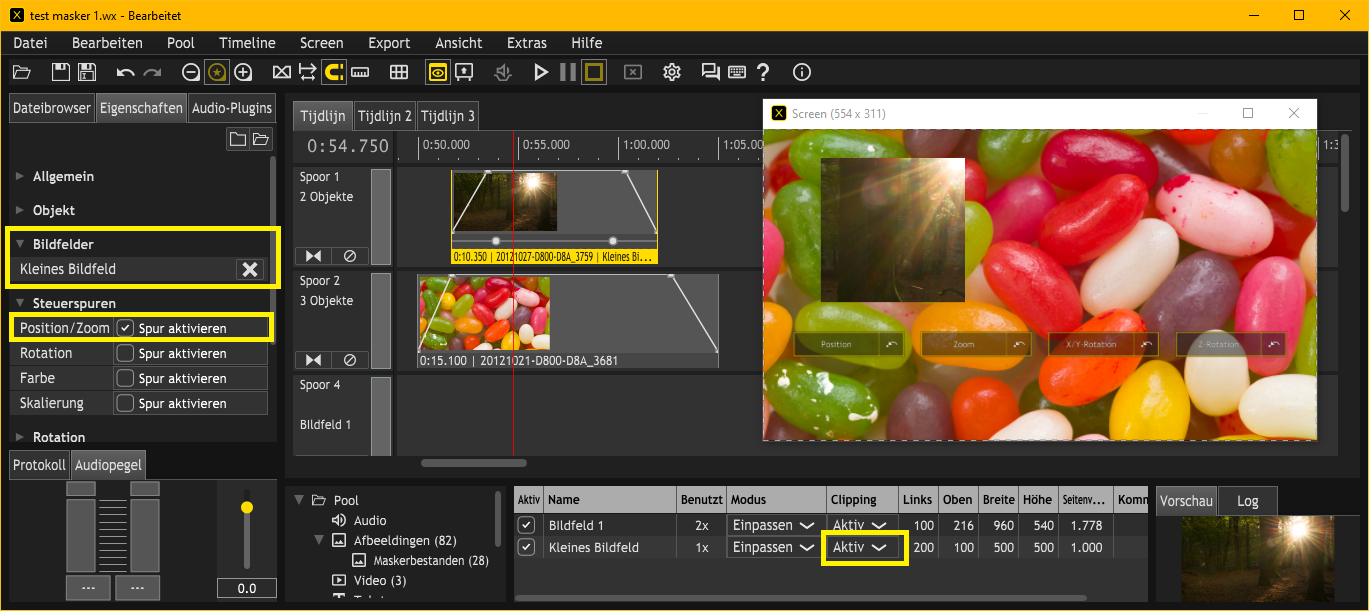This screenshot has height=611, width=1369.
Task: Open settings with the gear icon
Action: click(x=672, y=72)
